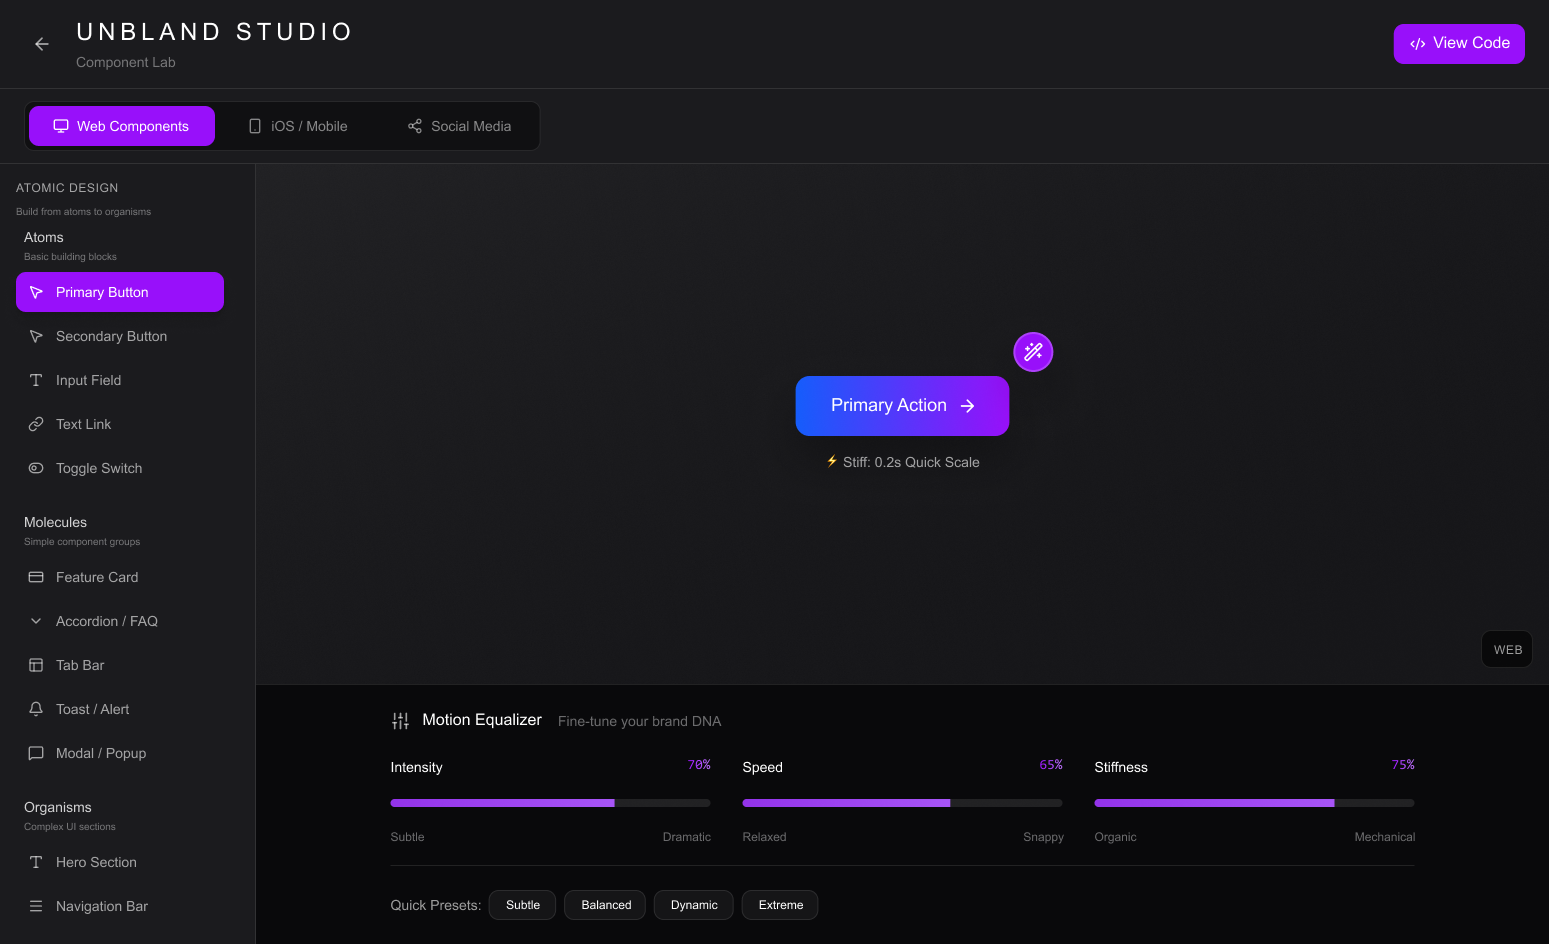Click the Primary Action preview button
The height and width of the screenshot is (944, 1549).
pyautogui.click(x=902, y=406)
